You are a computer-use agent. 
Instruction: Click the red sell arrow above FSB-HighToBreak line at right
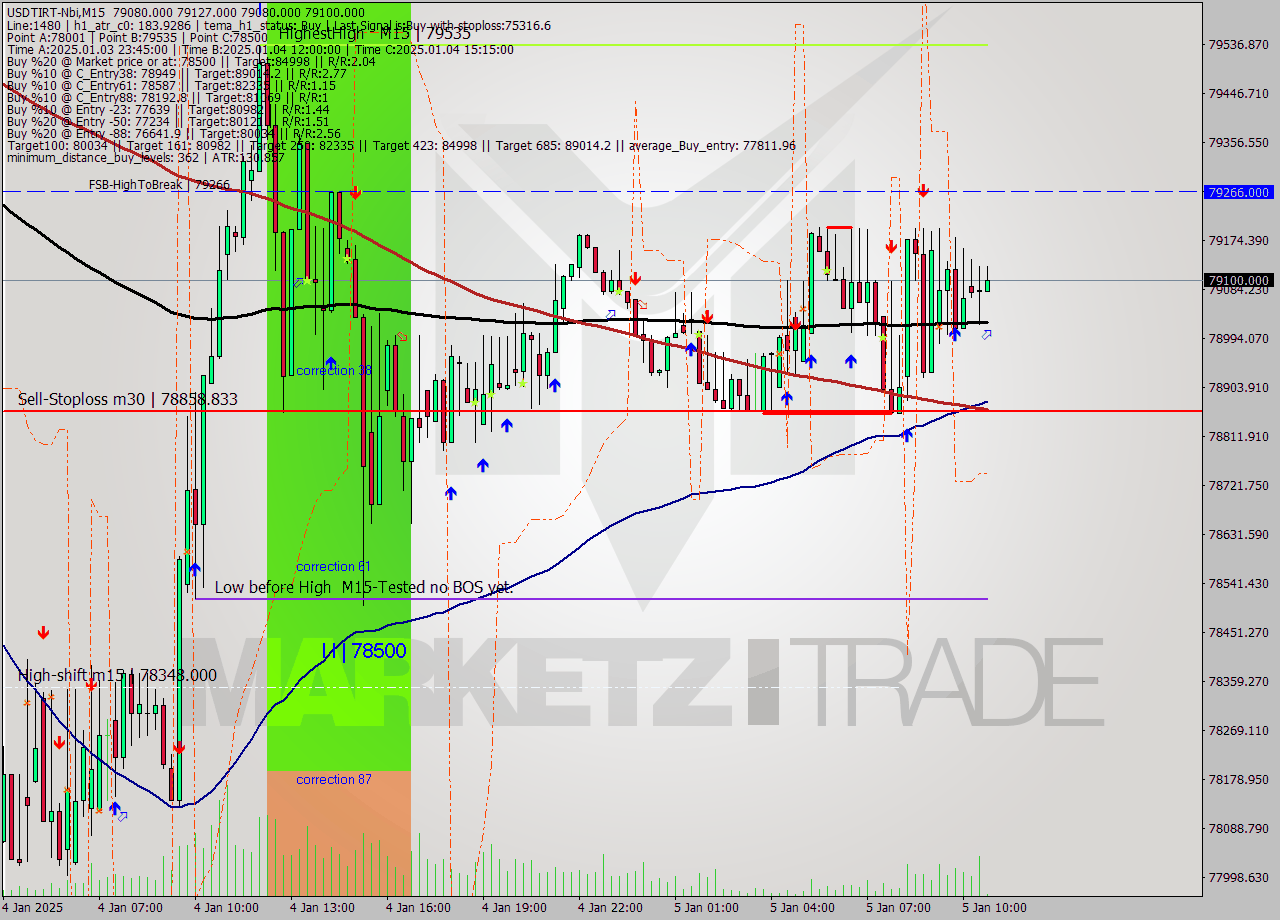coord(923,189)
